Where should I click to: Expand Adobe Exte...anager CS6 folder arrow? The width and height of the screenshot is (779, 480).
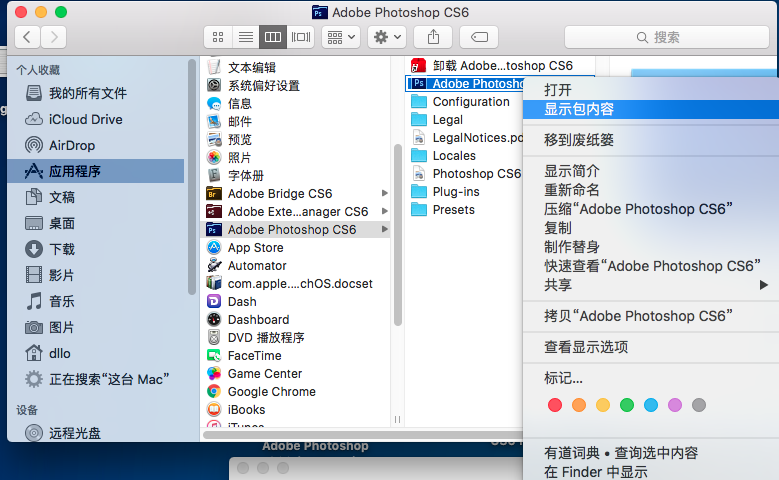385,211
